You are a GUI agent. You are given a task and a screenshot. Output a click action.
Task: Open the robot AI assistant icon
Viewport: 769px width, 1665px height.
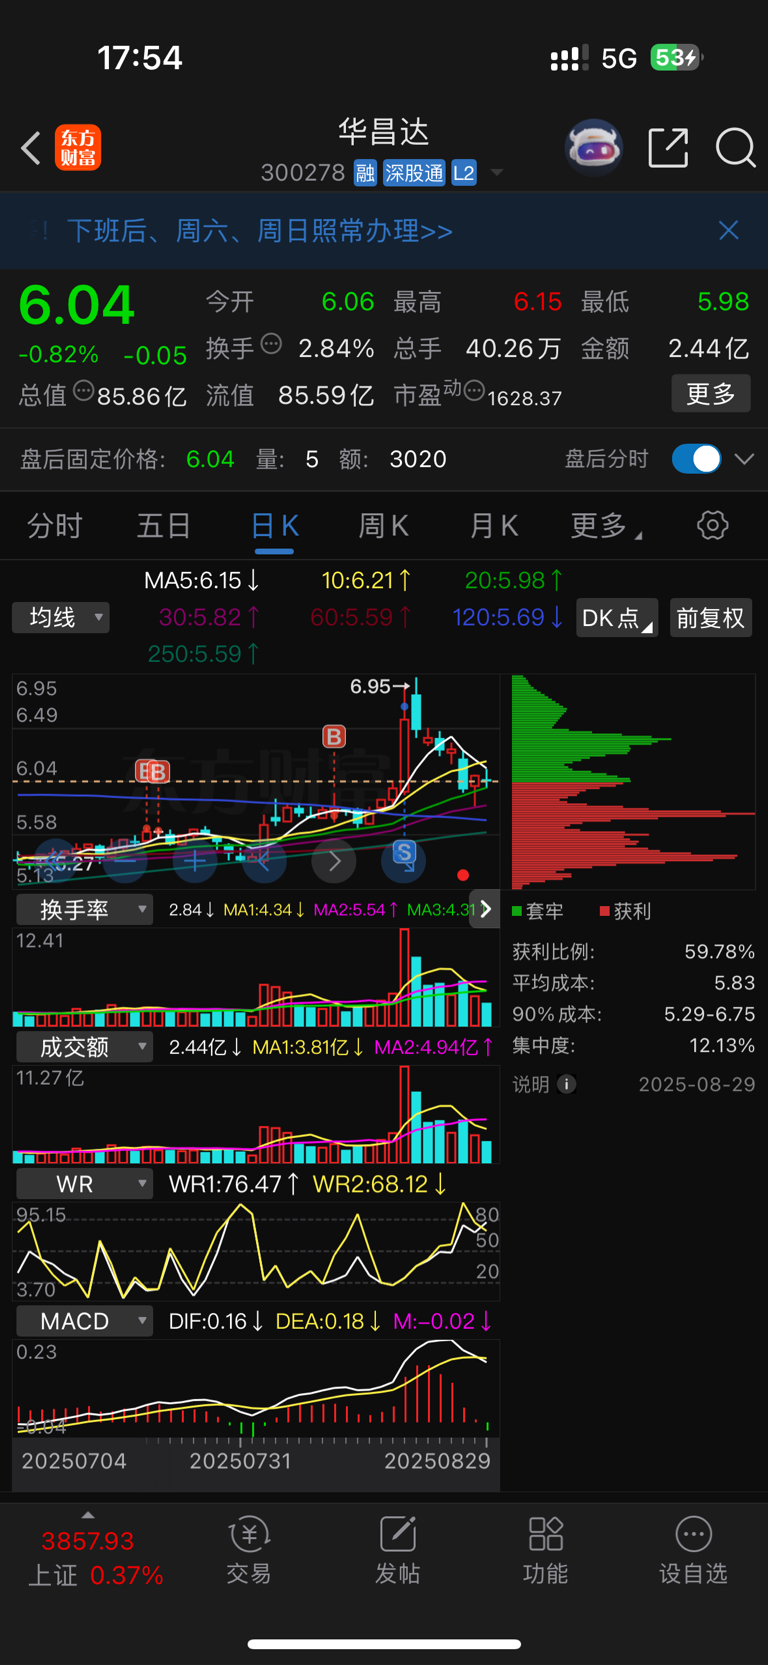(x=594, y=148)
